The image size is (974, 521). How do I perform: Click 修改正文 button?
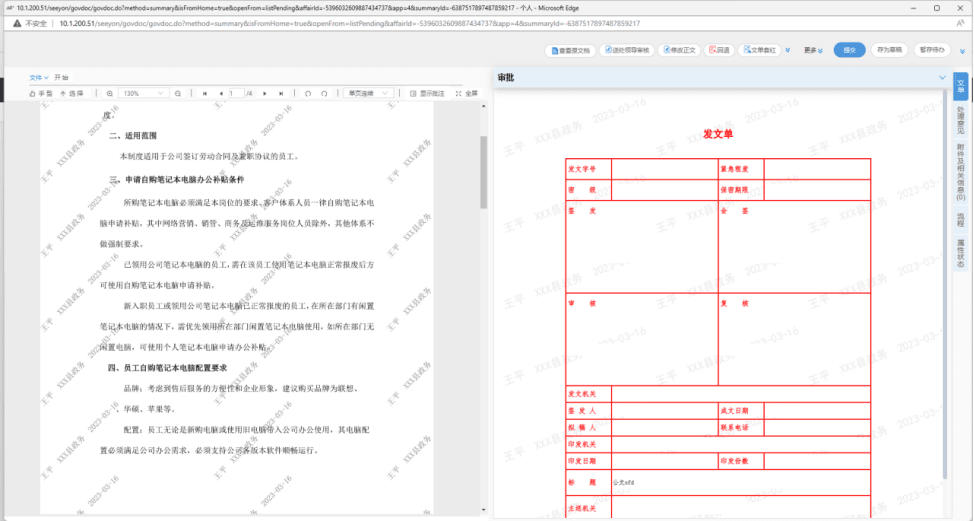click(680, 50)
